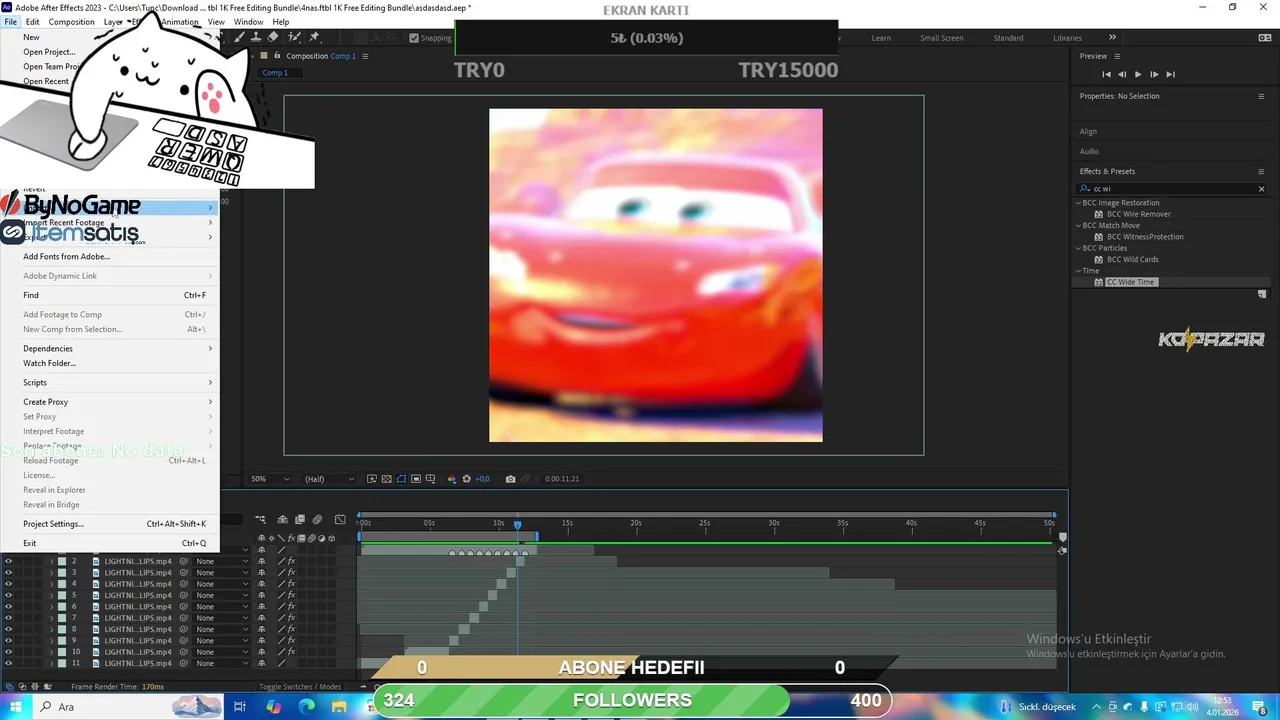
Task: Click reset exposure icon
Action: [x=466, y=479]
